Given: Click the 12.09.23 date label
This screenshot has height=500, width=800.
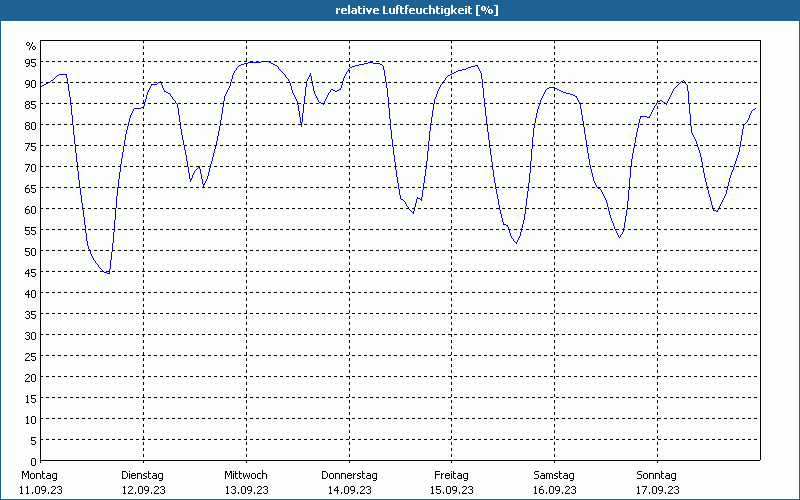Looking at the screenshot, I should click(x=144, y=490).
